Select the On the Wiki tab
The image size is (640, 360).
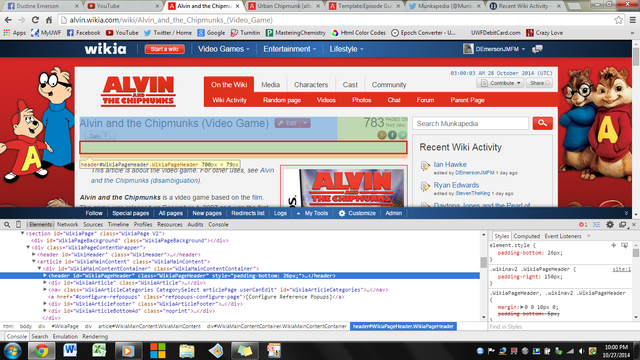(229, 85)
